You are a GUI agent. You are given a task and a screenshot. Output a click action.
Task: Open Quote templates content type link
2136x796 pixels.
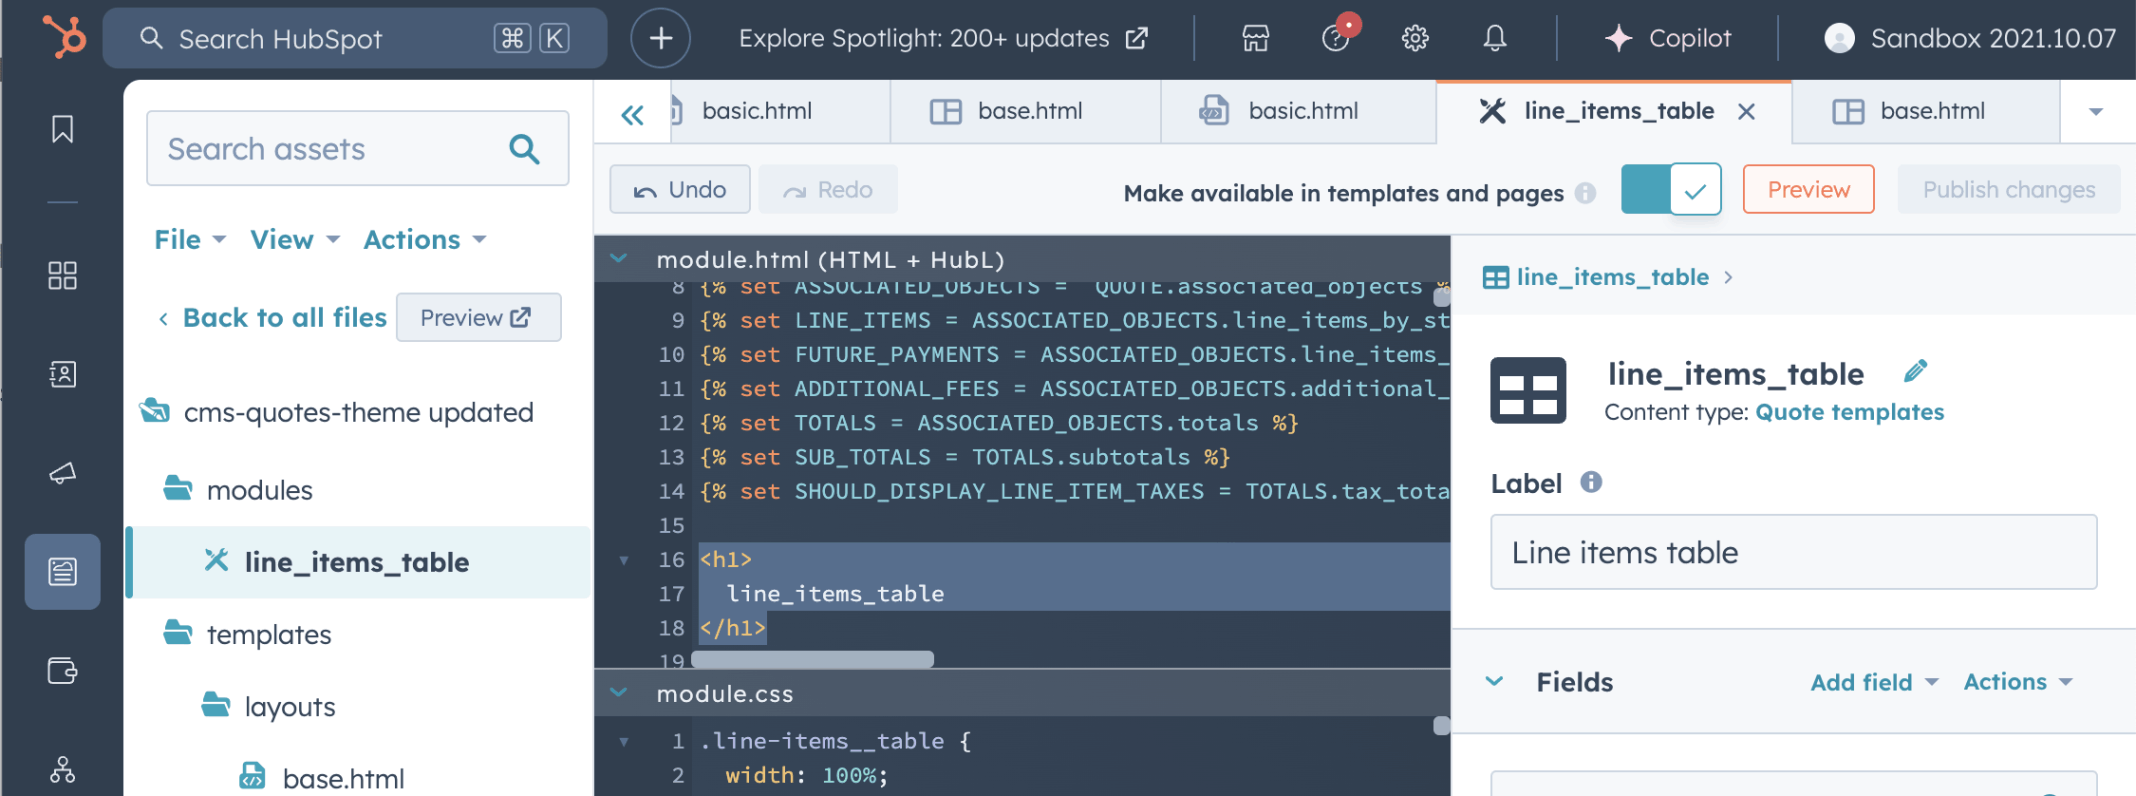tap(1849, 412)
